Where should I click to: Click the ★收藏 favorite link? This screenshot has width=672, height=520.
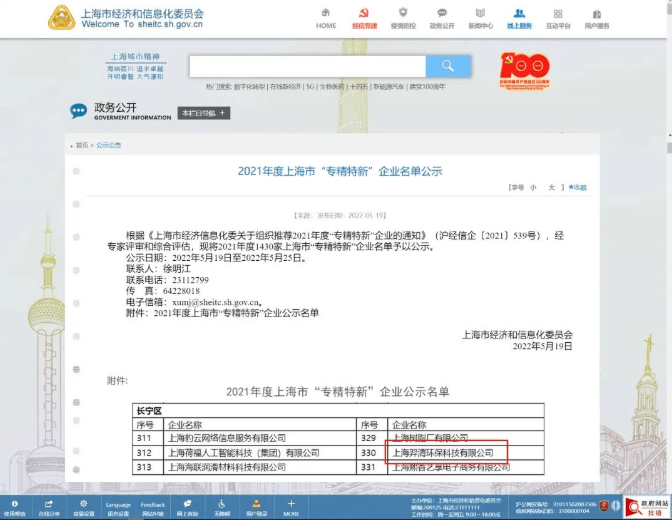click(x=577, y=187)
